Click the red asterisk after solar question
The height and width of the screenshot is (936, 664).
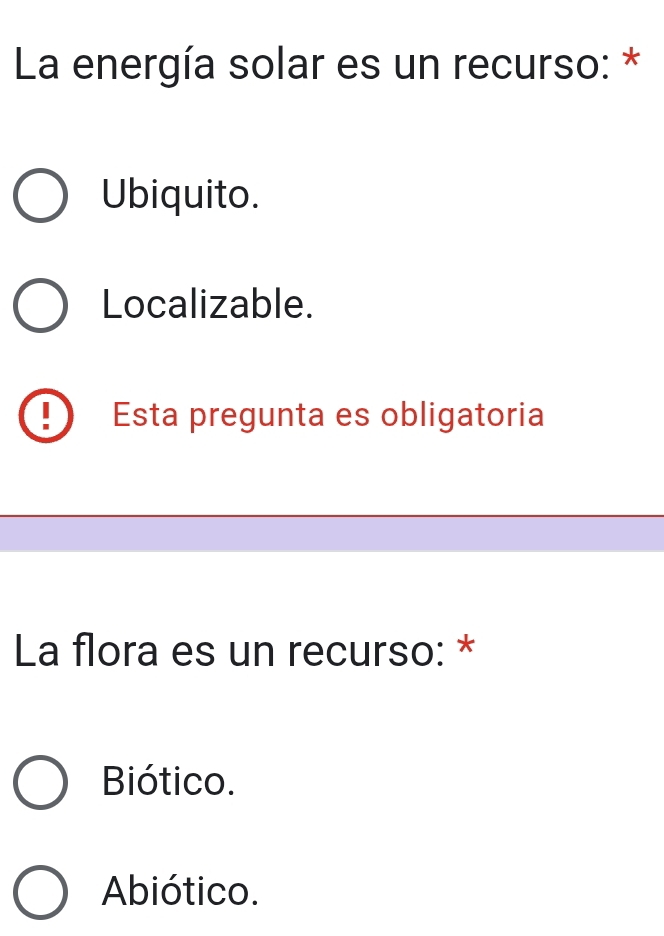tap(629, 56)
